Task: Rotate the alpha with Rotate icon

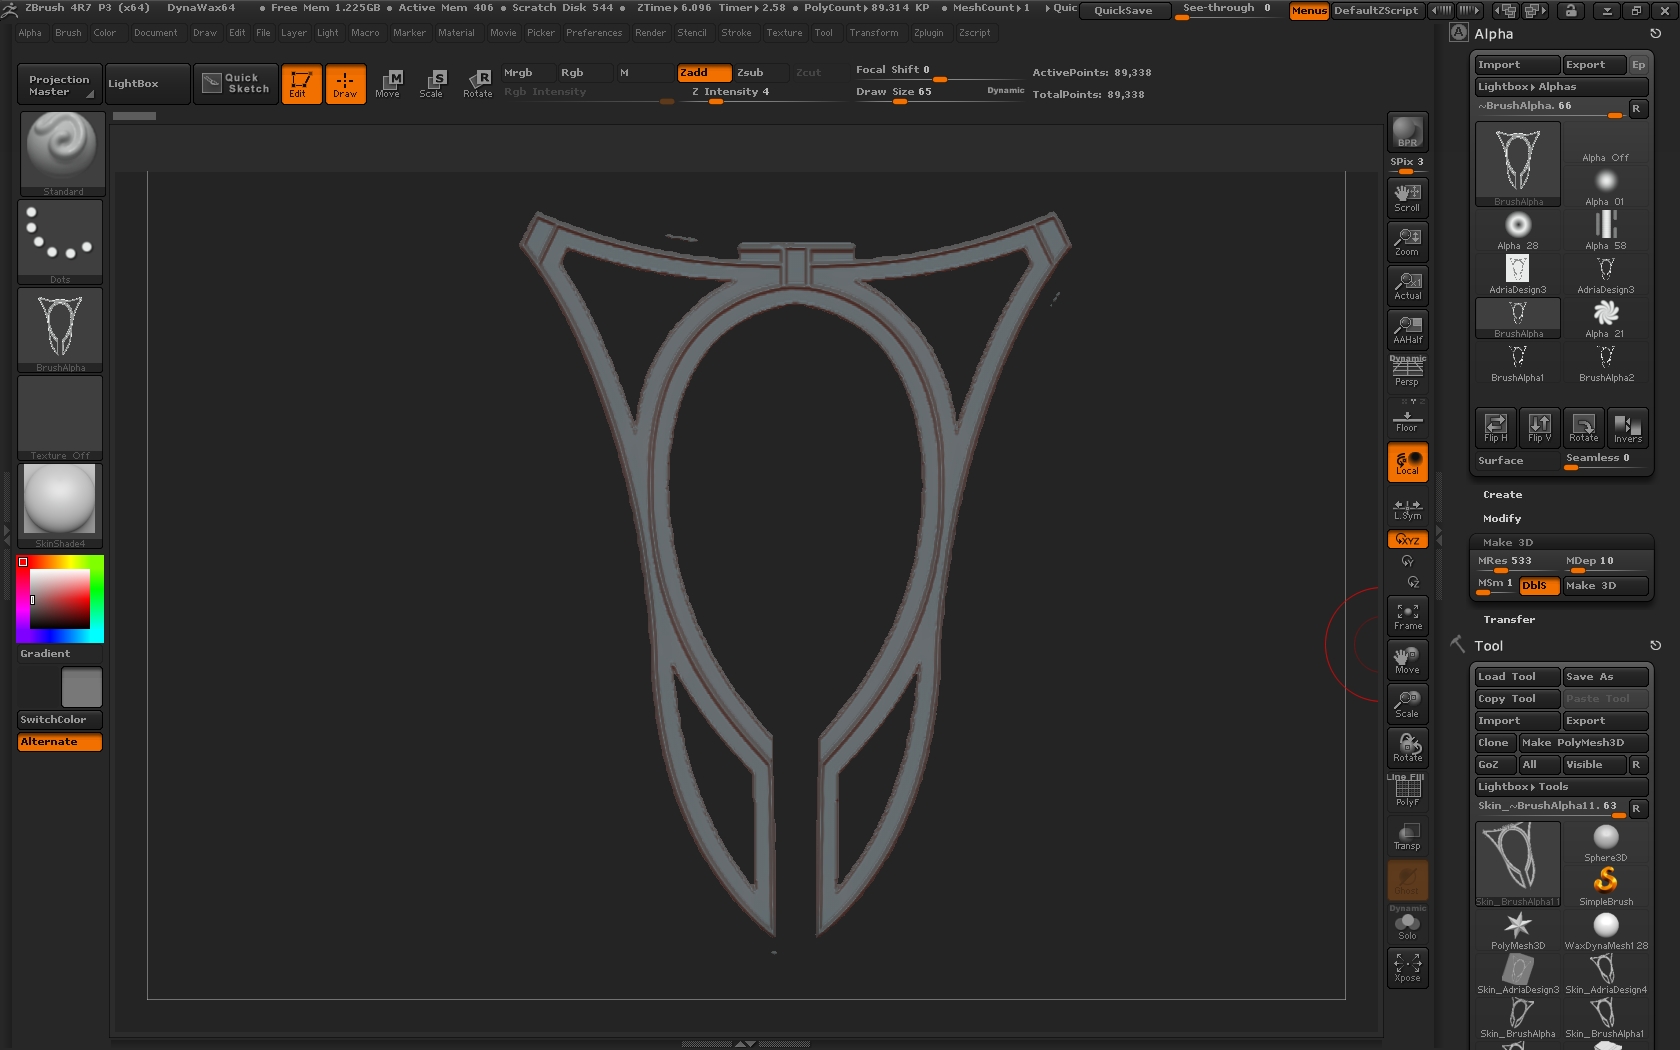Action: point(1584,428)
